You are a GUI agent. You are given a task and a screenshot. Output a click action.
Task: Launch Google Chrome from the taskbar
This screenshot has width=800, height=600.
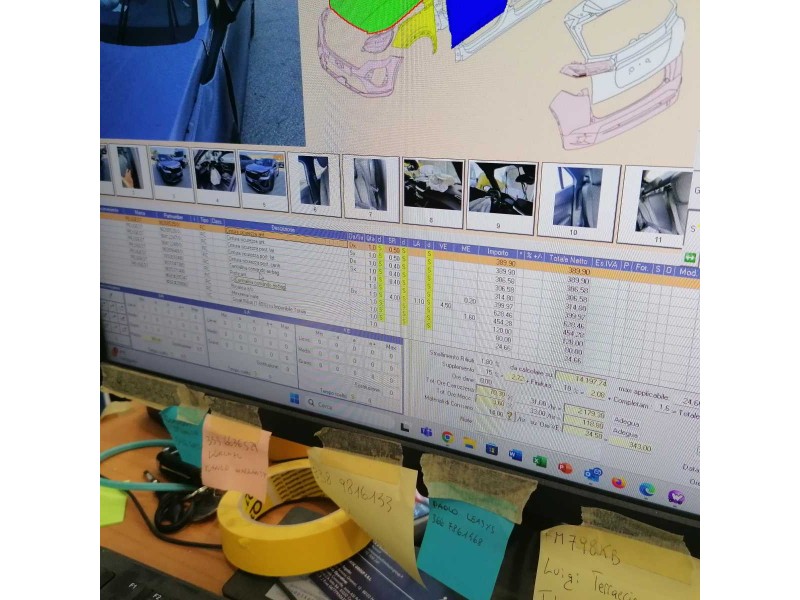tap(447, 437)
